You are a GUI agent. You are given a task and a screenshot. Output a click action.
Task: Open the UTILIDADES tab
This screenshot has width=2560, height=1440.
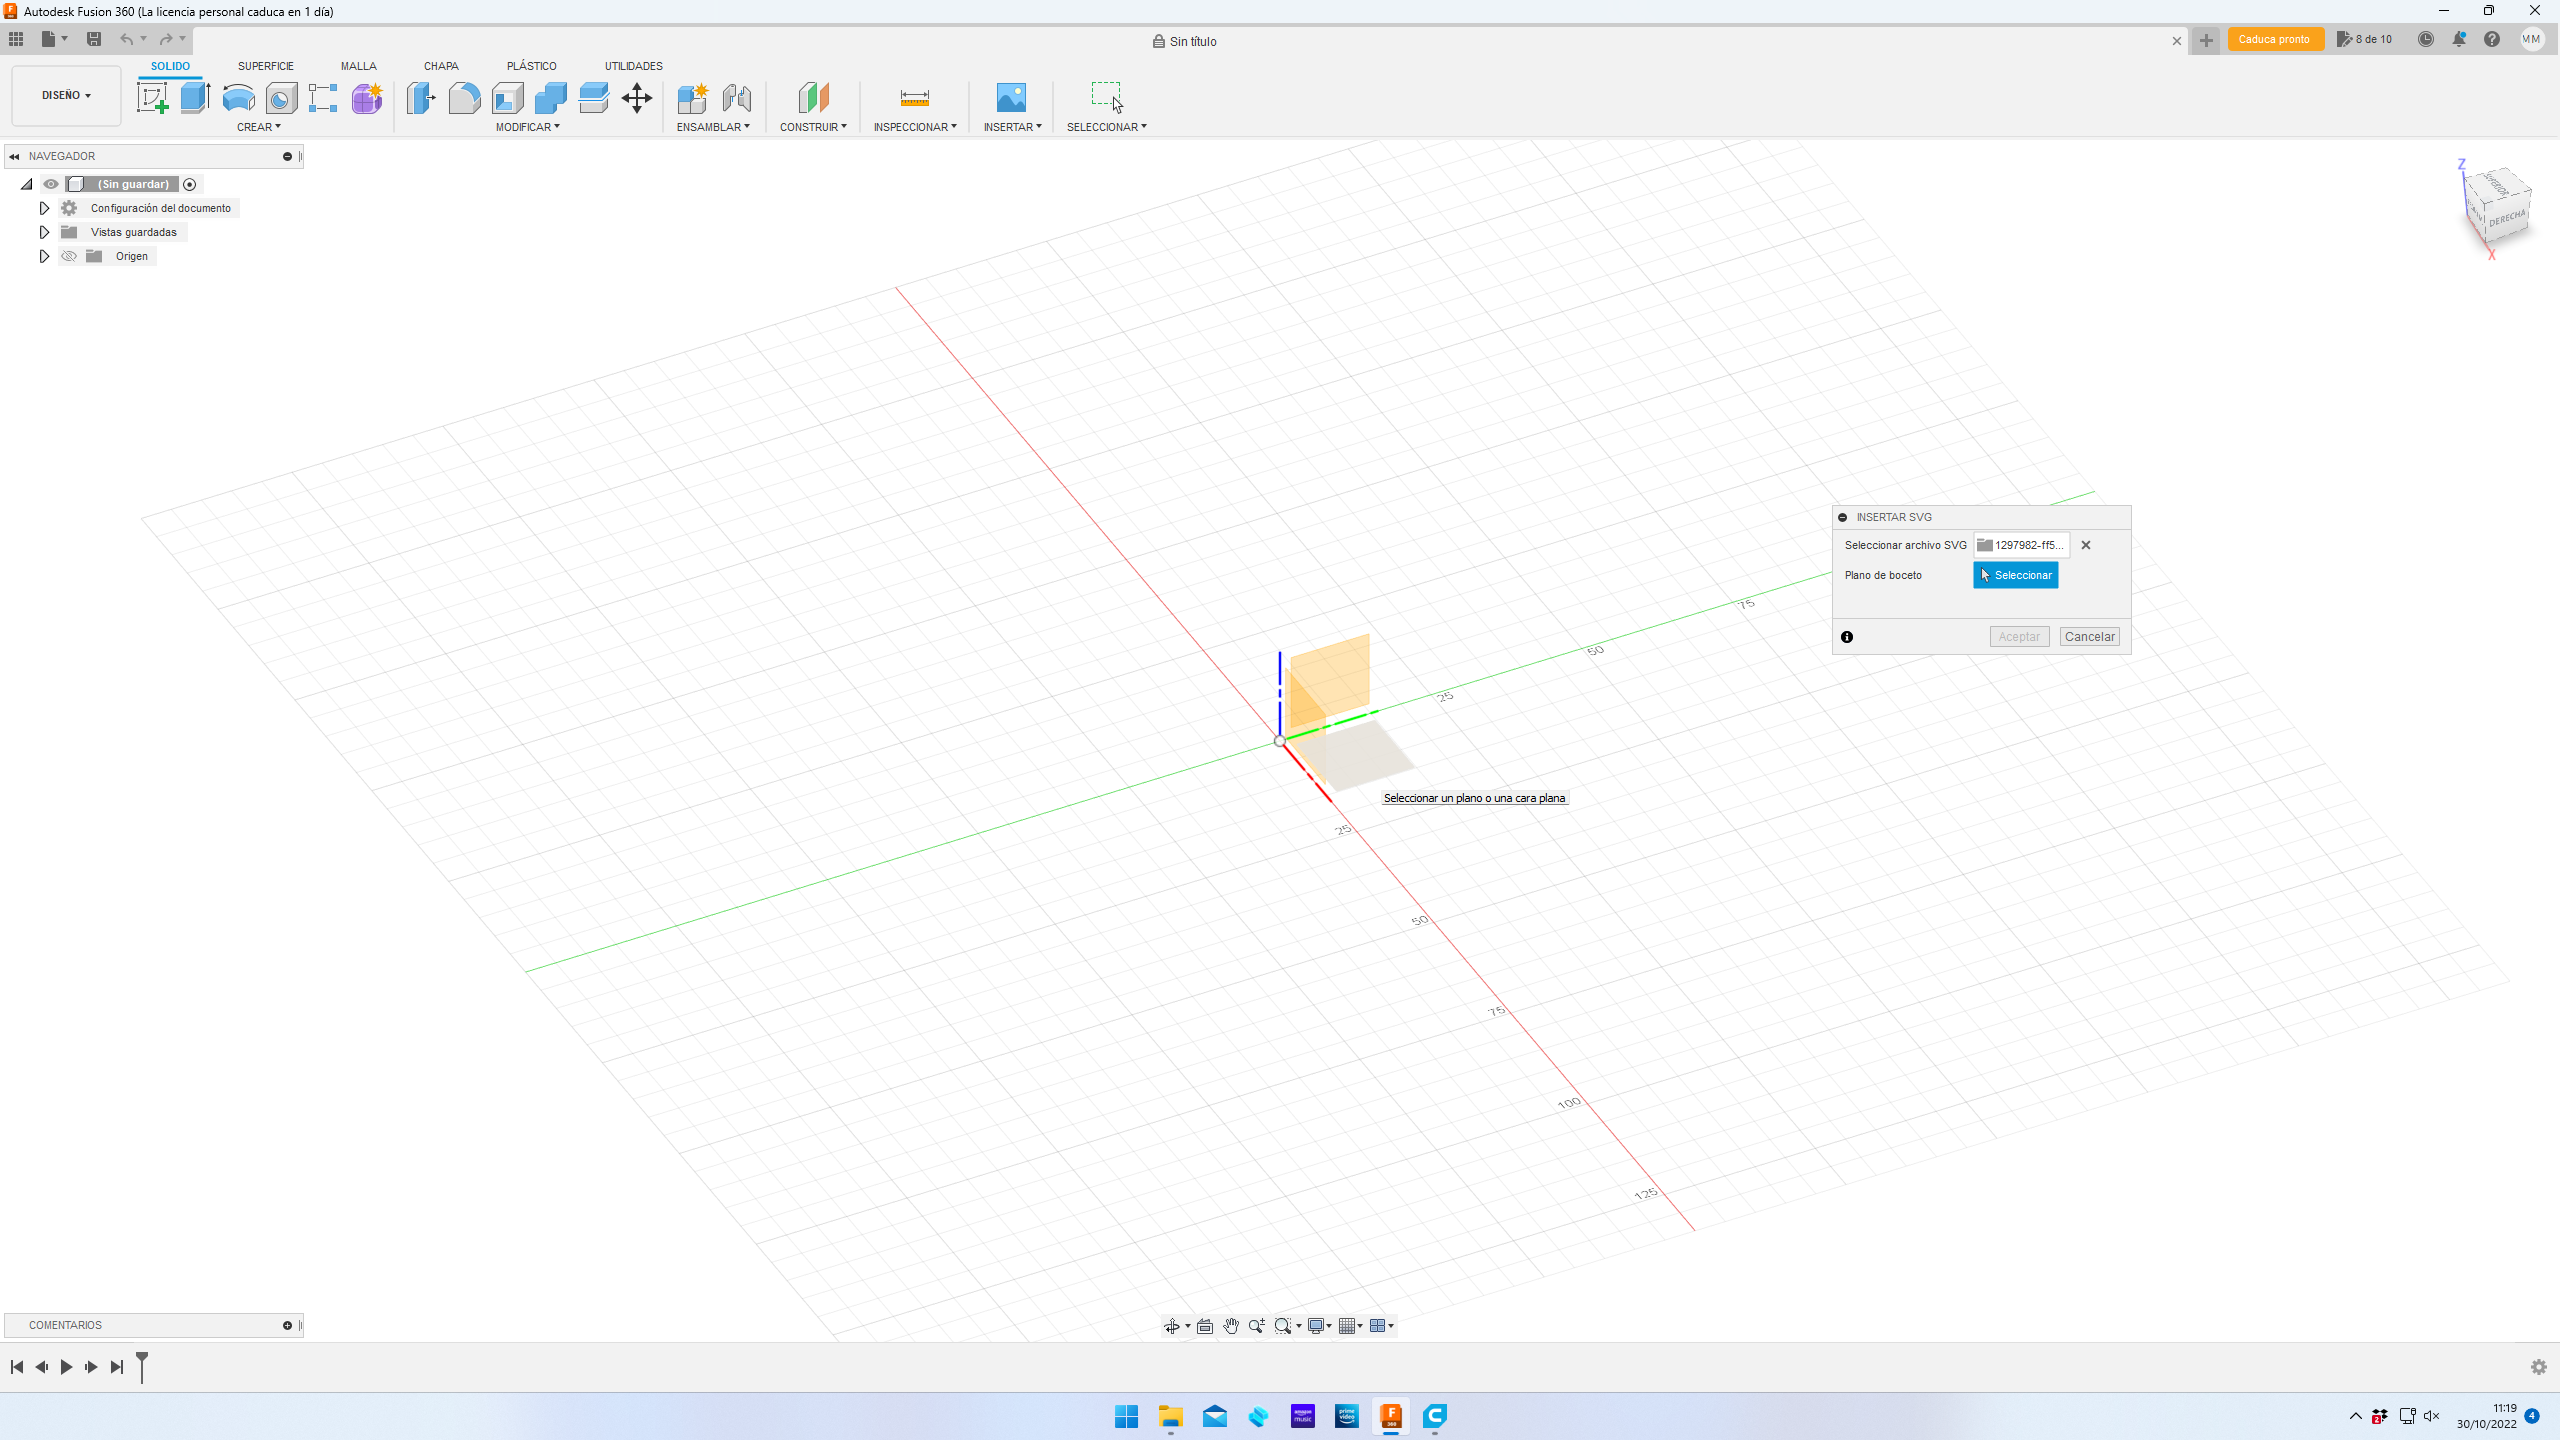[633, 66]
